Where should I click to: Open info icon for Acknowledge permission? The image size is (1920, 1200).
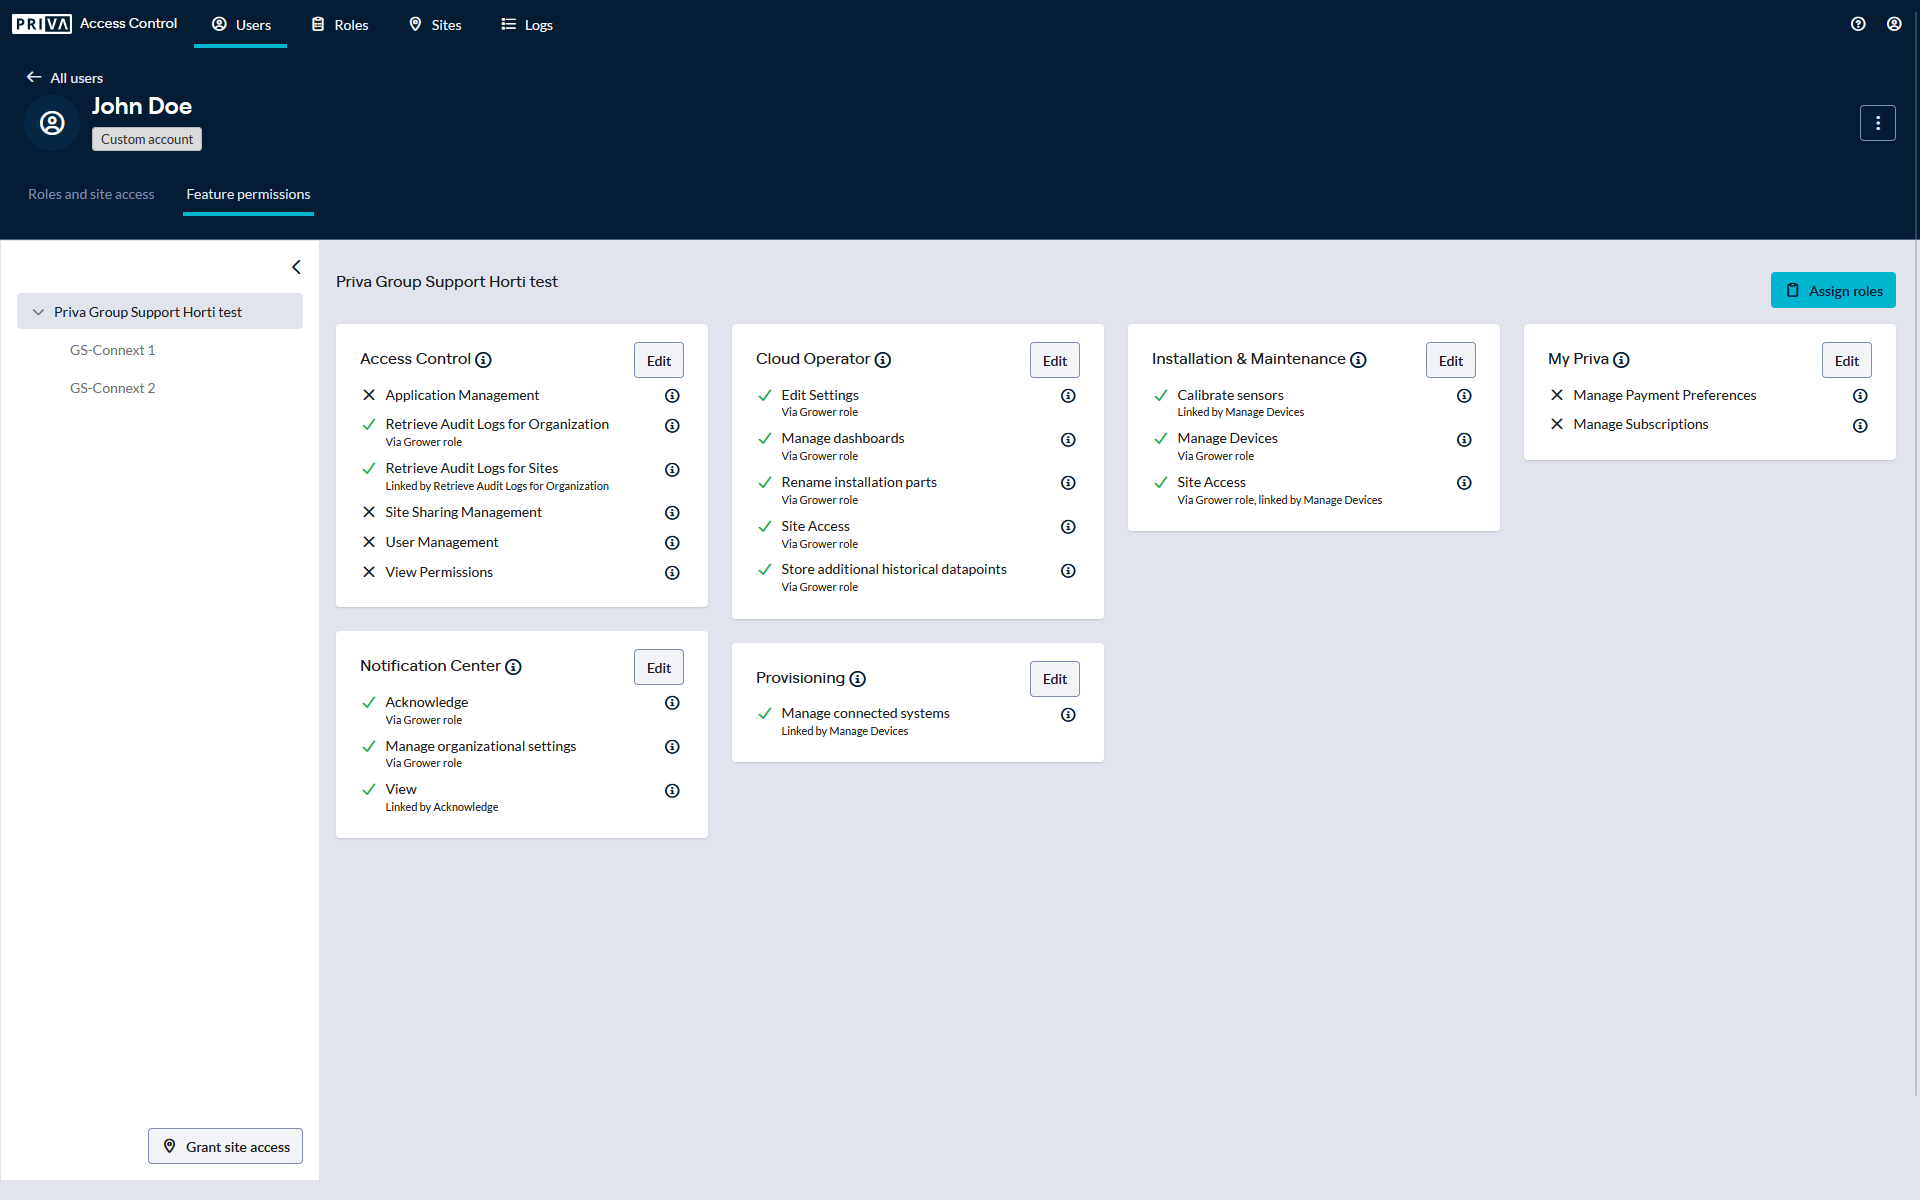[x=672, y=703]
